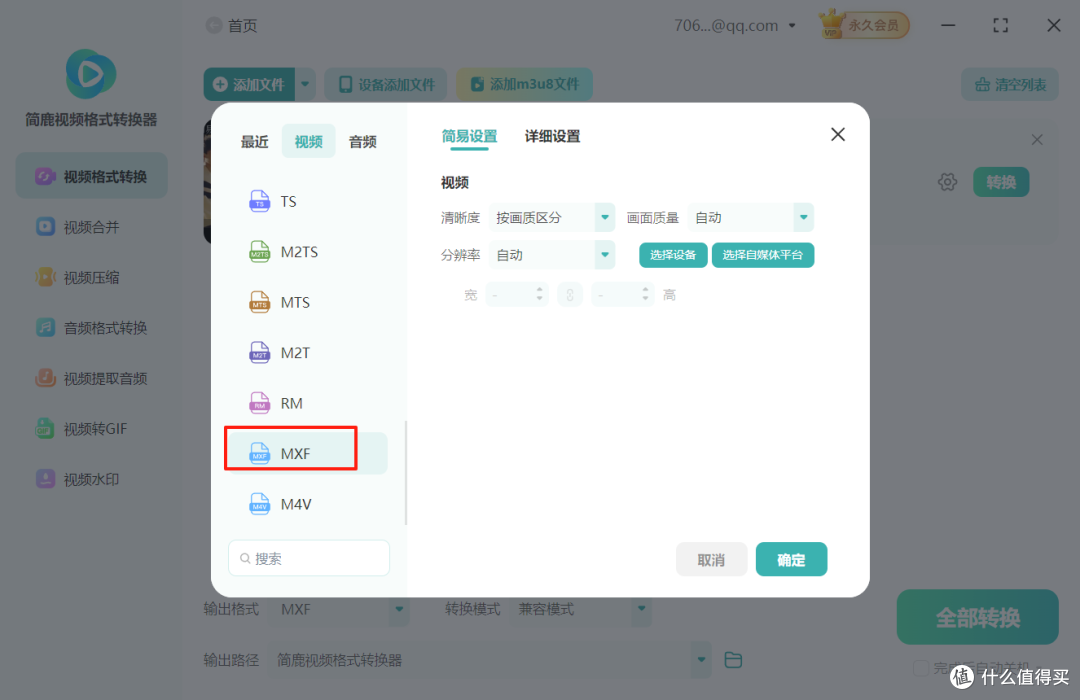Click the video thumbnail behind the dialog
Screen dimensions: 1080x700
coord(207,183)
